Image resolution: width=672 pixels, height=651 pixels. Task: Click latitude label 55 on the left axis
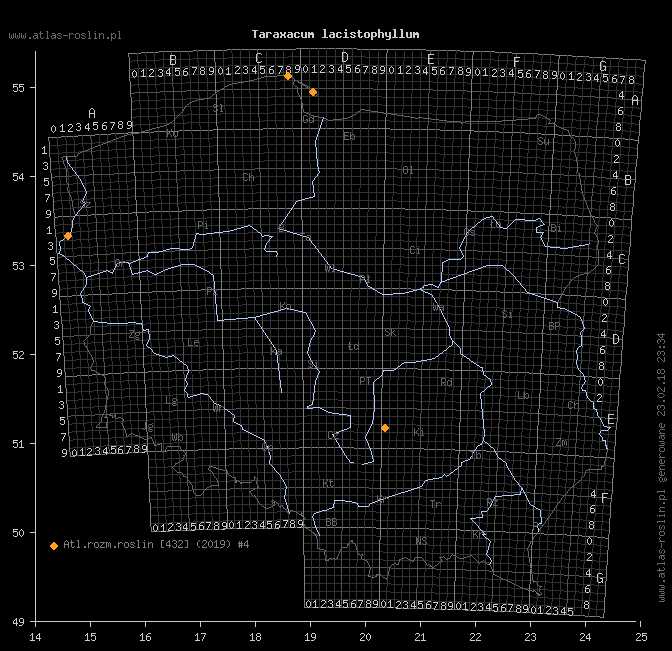pyautogui.click(x=18, y=88)
